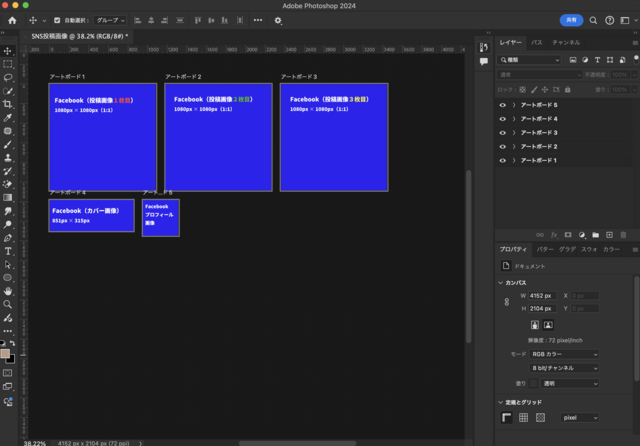Create a new layer icon
Screen dimensions: 640x446
coord(609,235)
